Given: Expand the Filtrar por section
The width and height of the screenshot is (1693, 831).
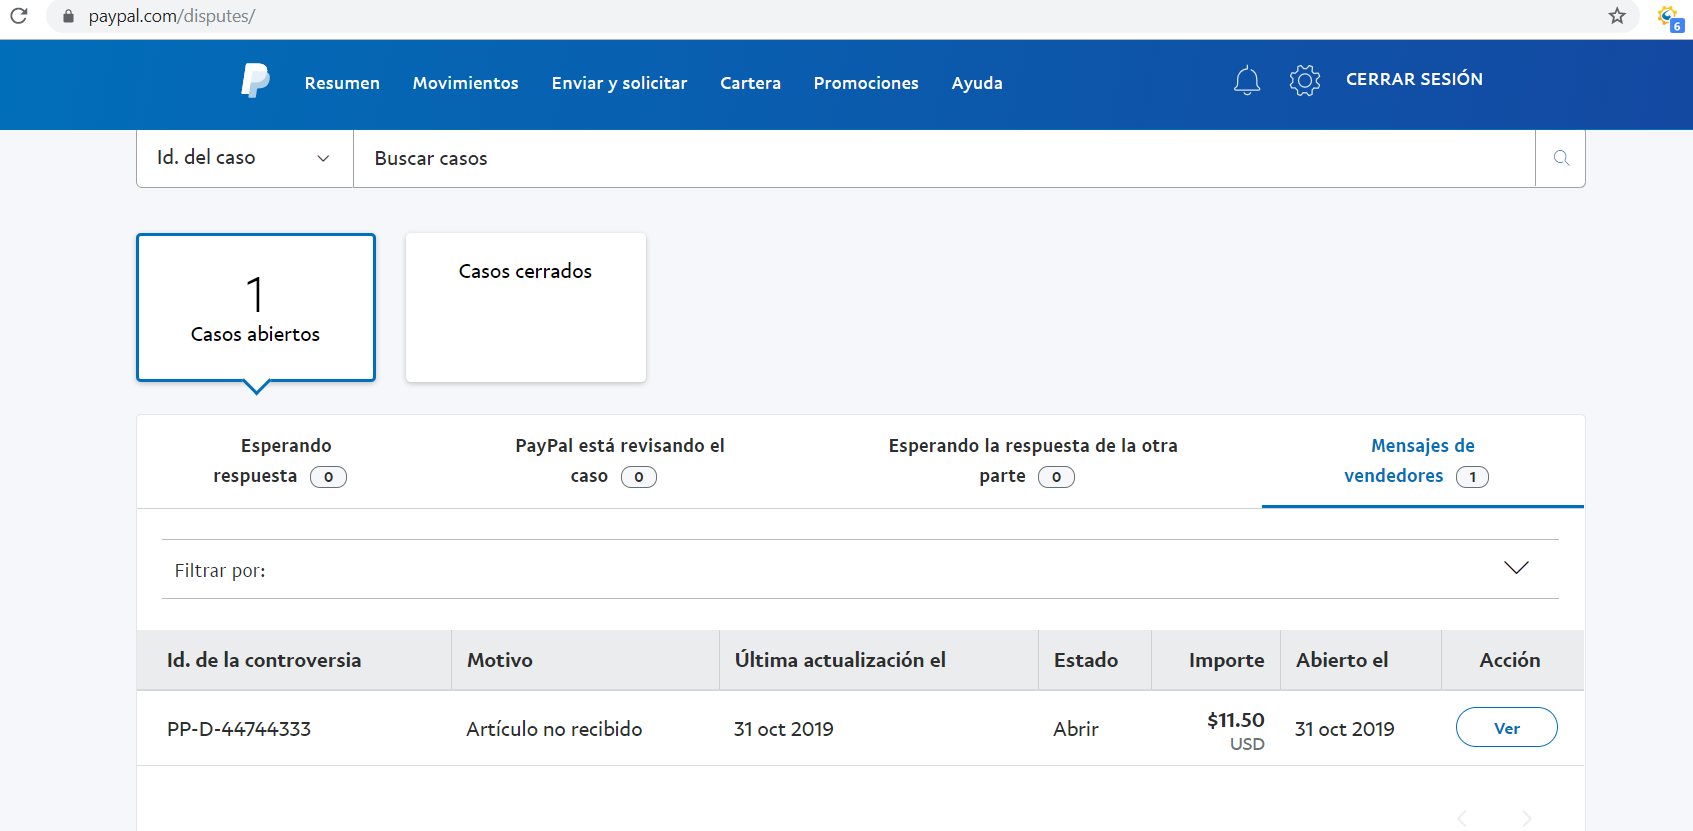Looking at the screenshot, I should click(860, 569).
